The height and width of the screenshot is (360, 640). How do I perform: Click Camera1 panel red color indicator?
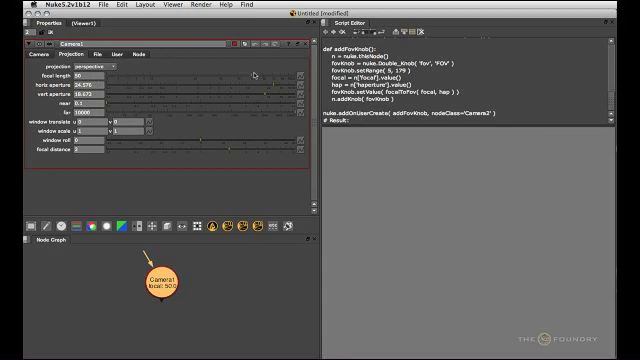(235, 44)
